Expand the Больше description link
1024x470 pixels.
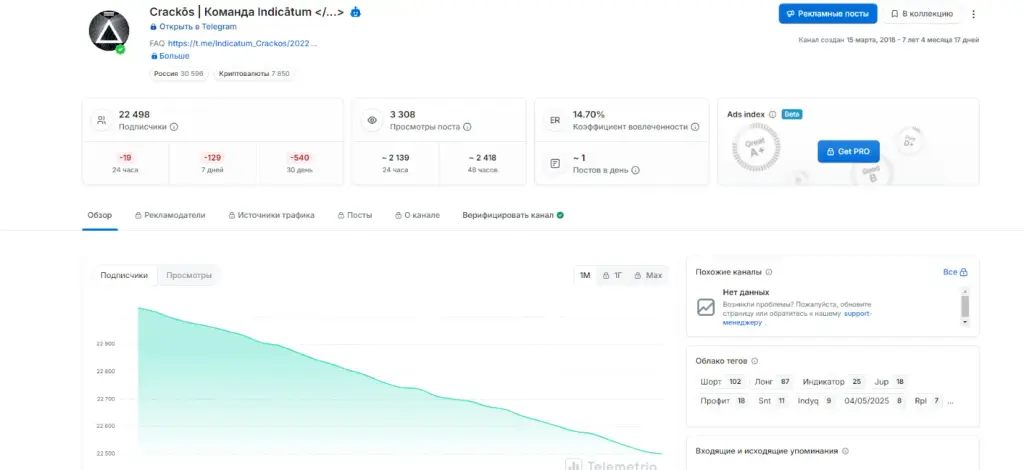[x=170, y=56]
